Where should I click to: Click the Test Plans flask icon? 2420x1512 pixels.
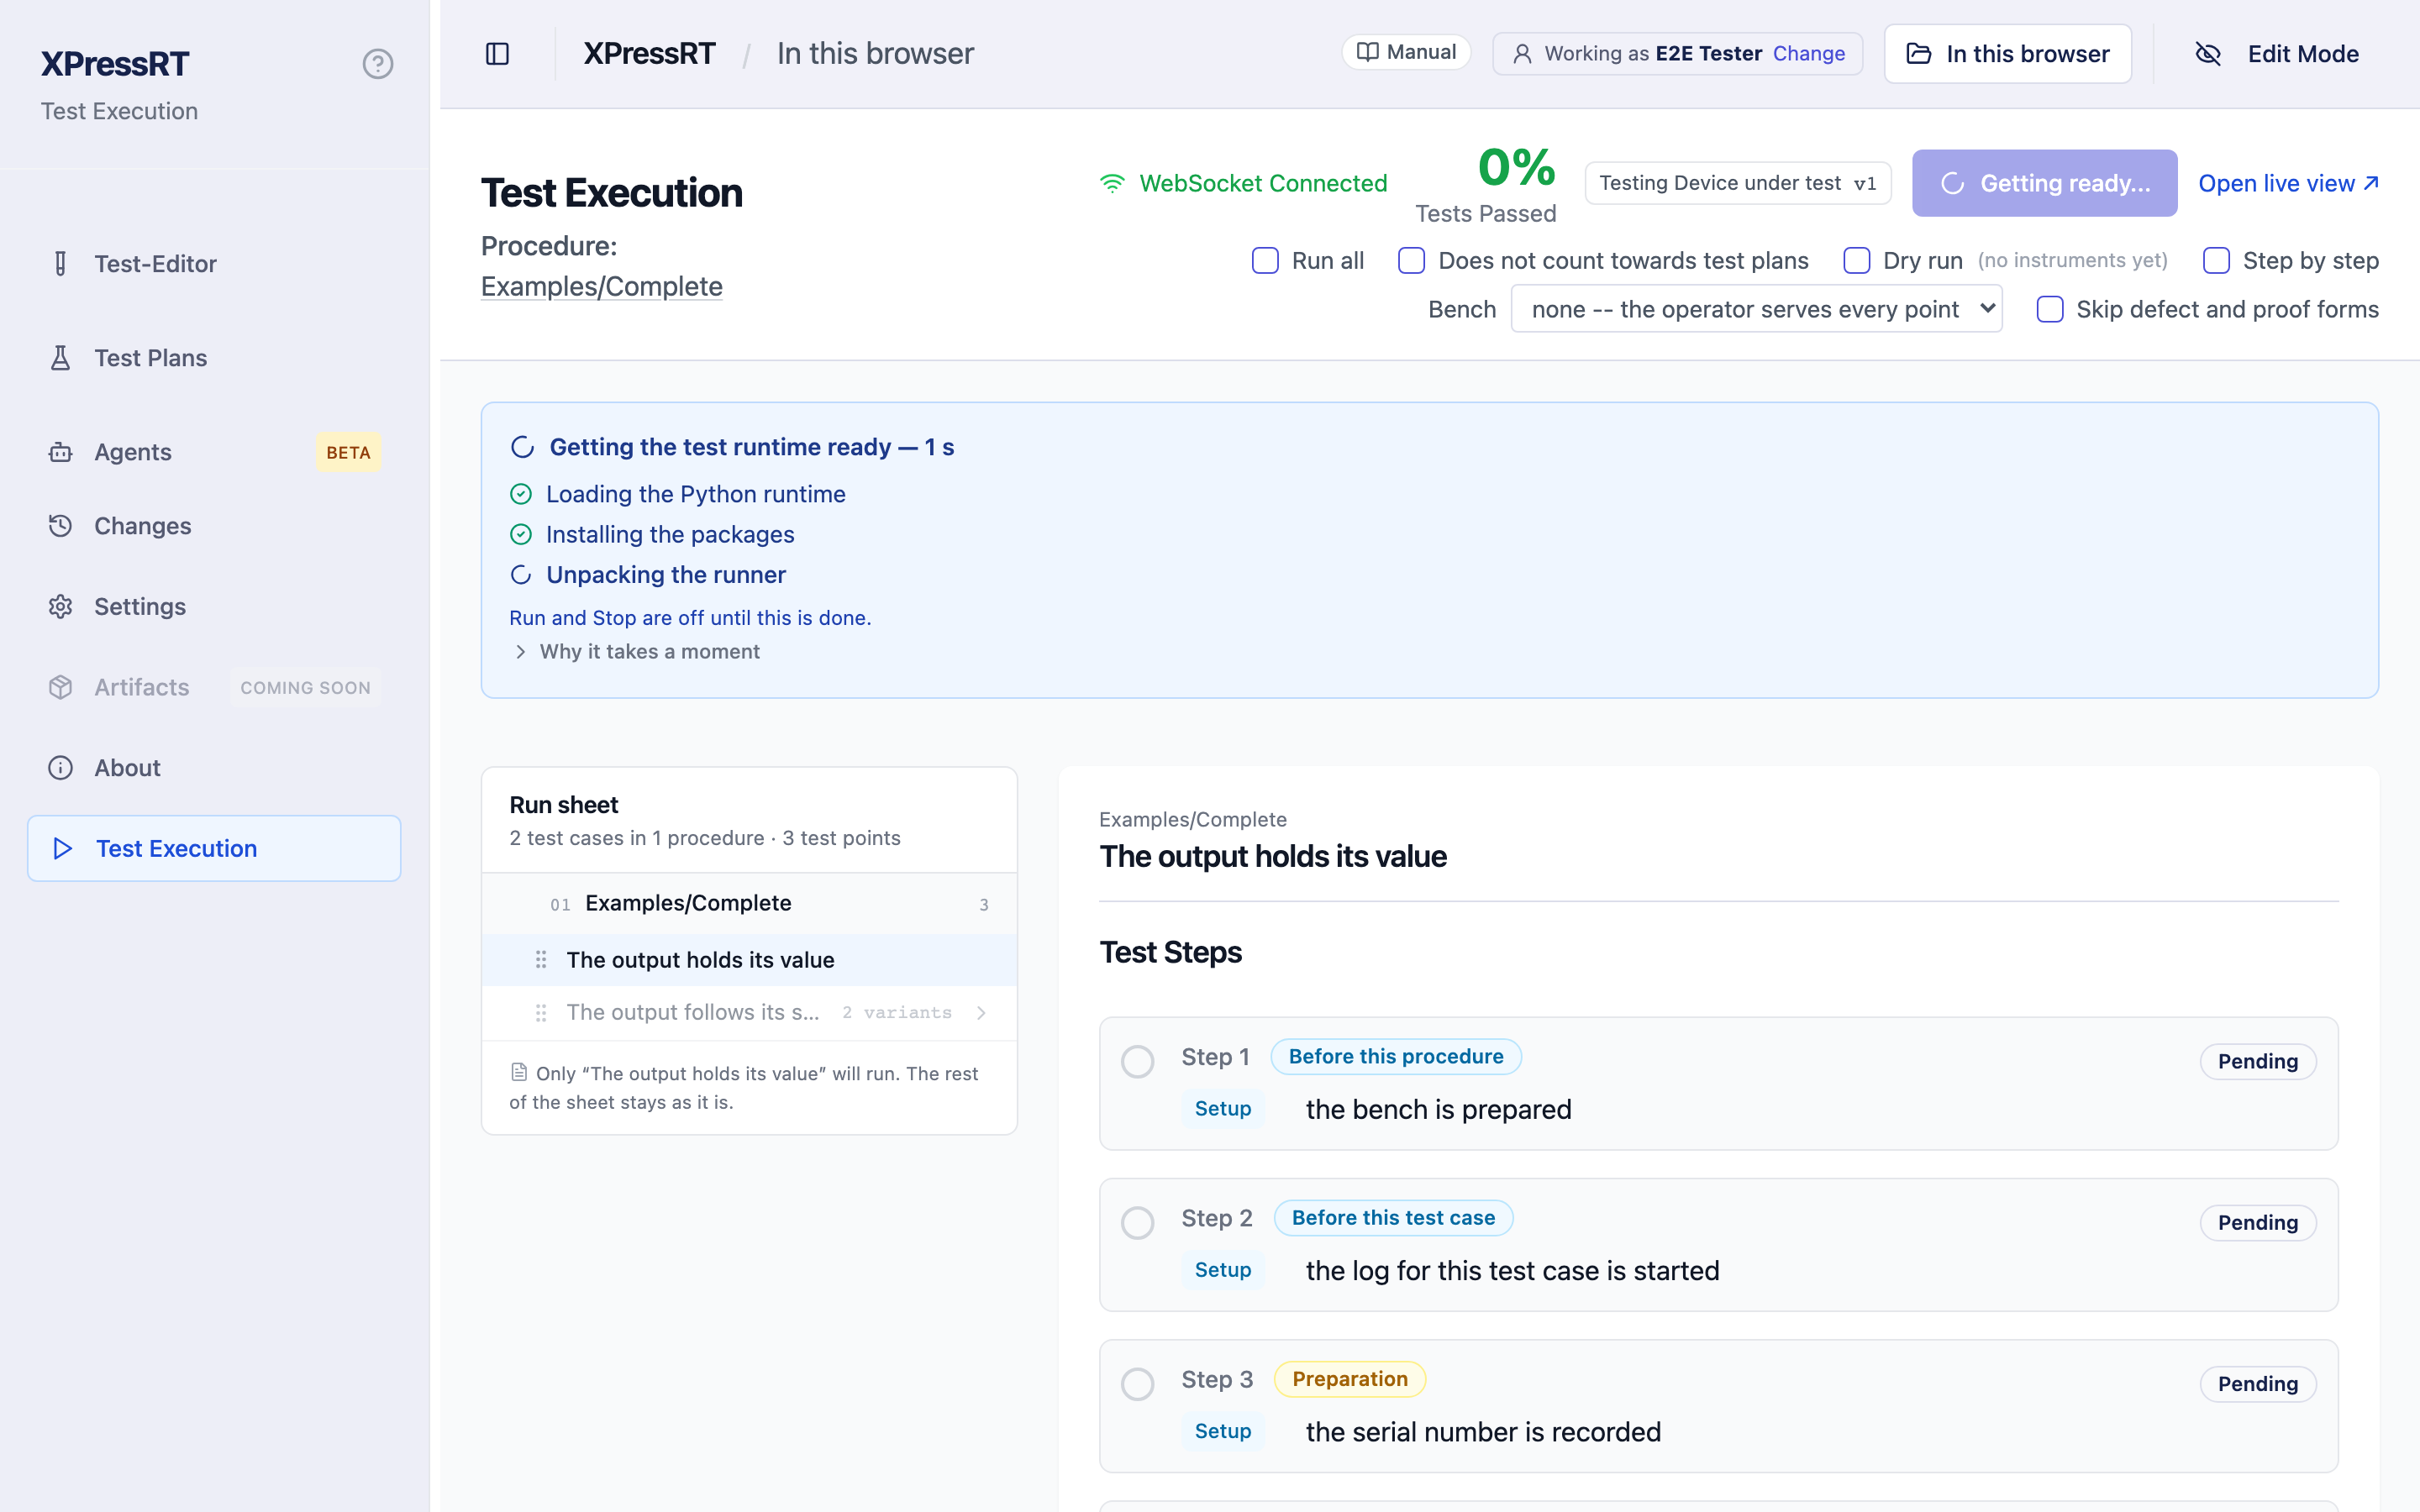pyautogui.click(x=61, y=358)
